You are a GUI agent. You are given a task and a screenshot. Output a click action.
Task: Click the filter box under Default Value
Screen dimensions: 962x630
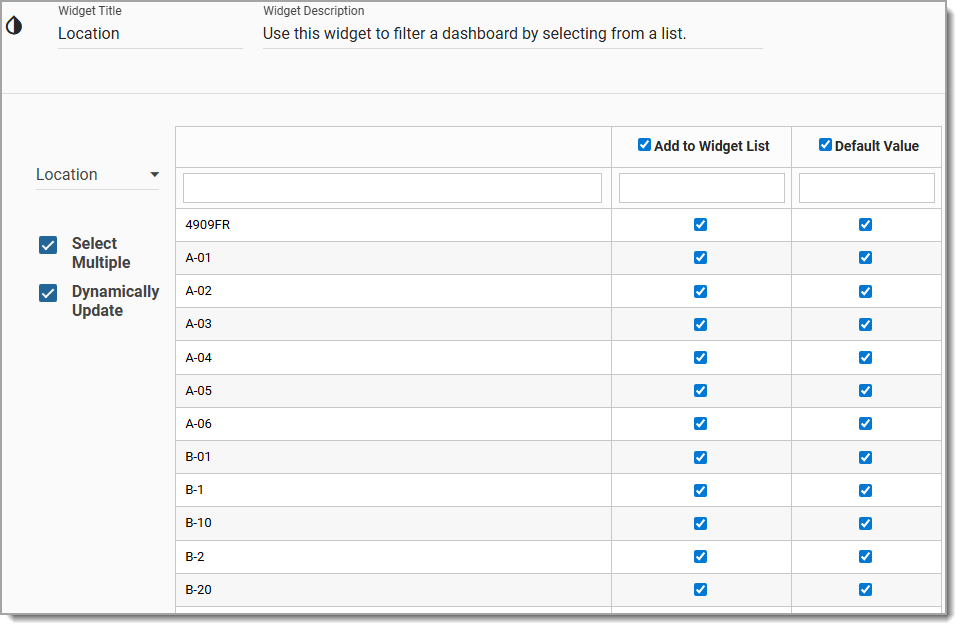point(866,187)
